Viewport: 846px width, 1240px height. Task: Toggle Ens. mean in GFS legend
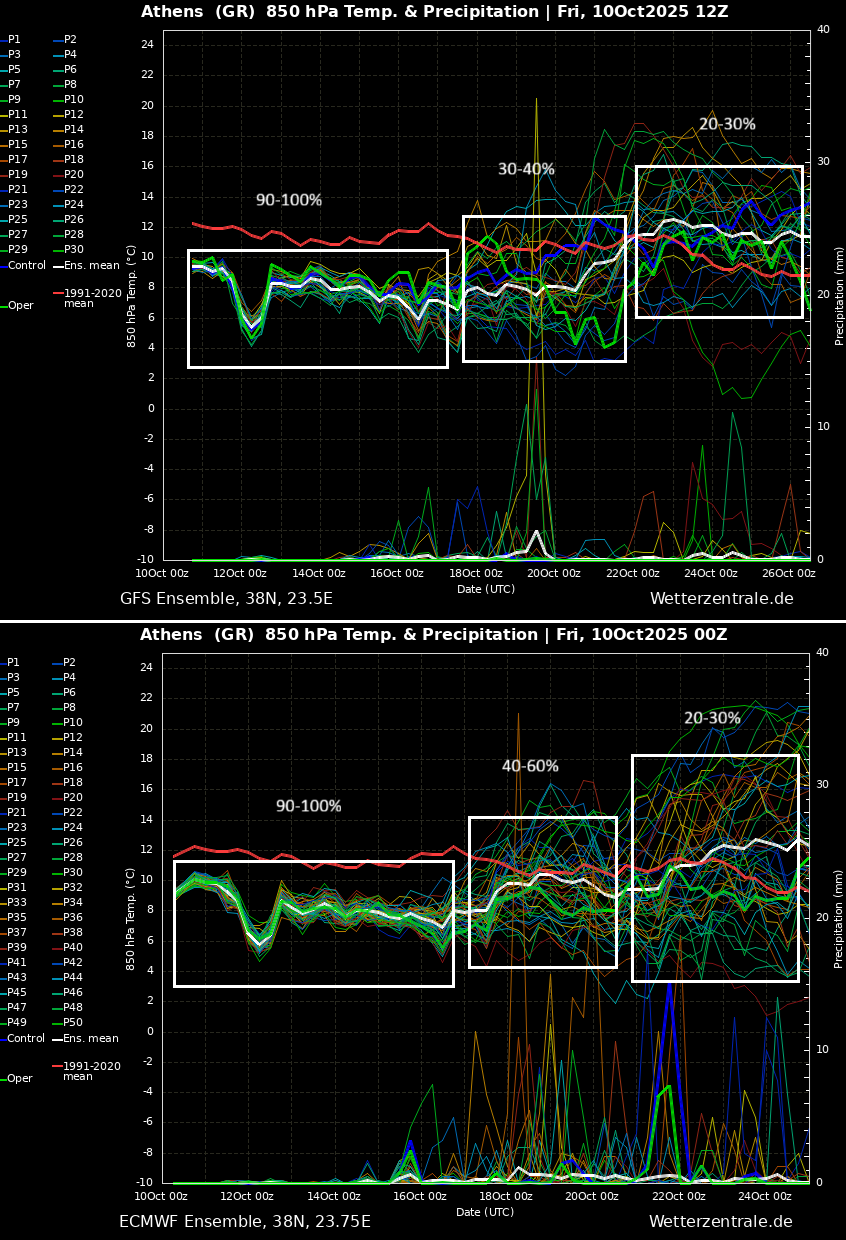[90, 266]
